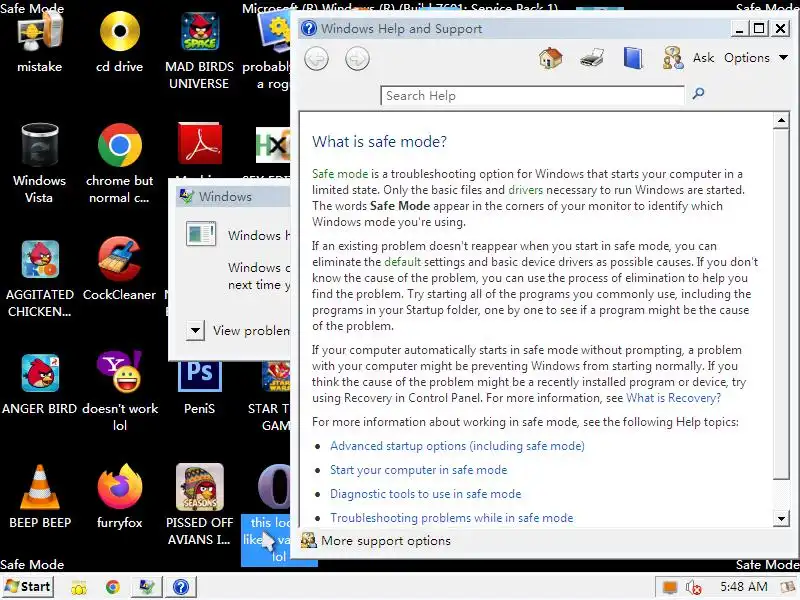The width and height of the screenshot is (800, 600).
Task: Open PISSED OFF AVIANS Seasons icon
Action: [x=199, y=487]
